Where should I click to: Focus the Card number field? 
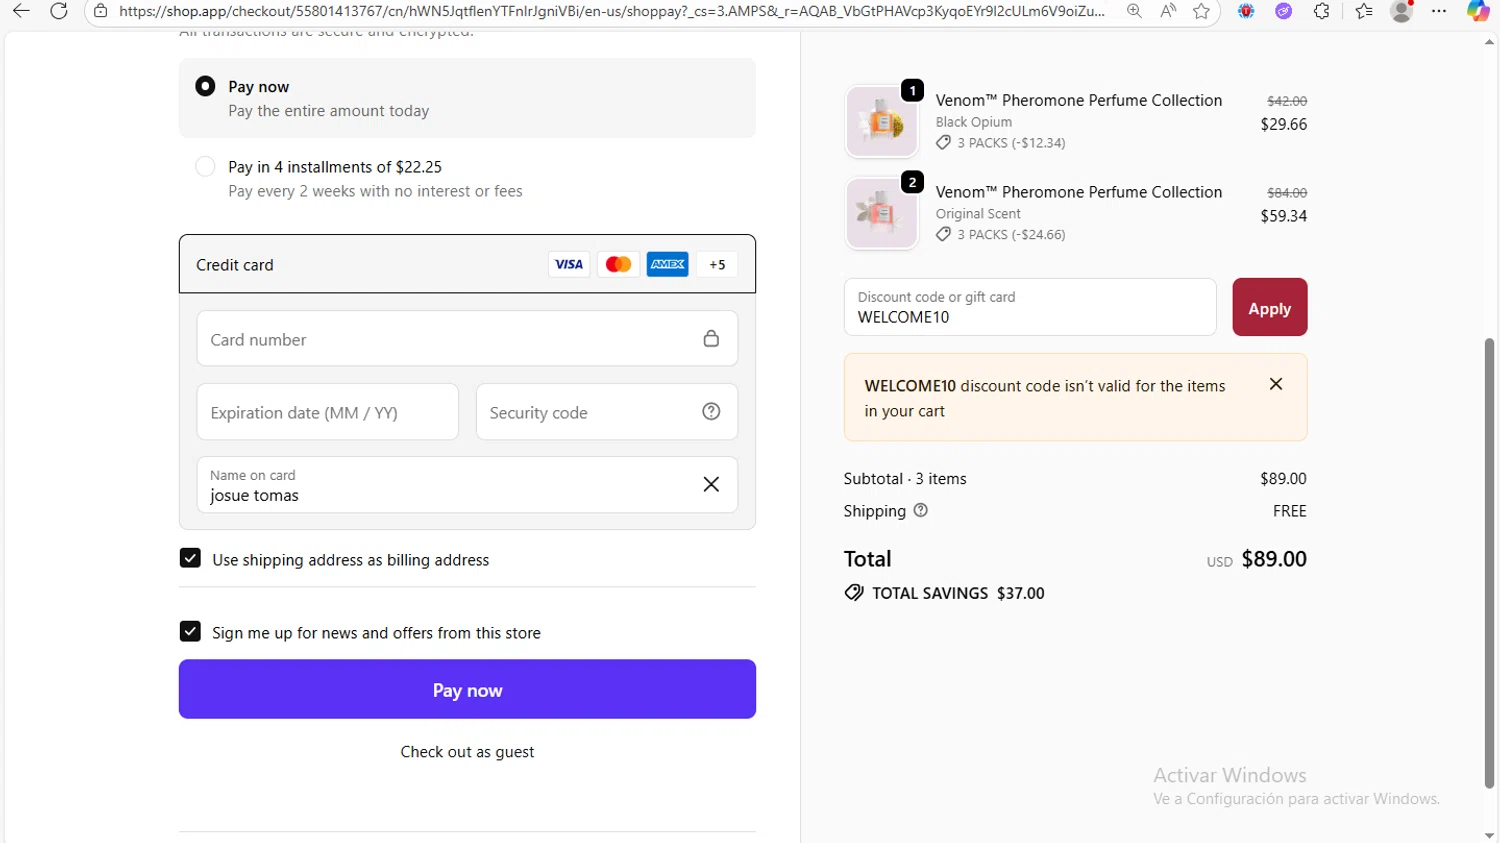coord(467,338)
